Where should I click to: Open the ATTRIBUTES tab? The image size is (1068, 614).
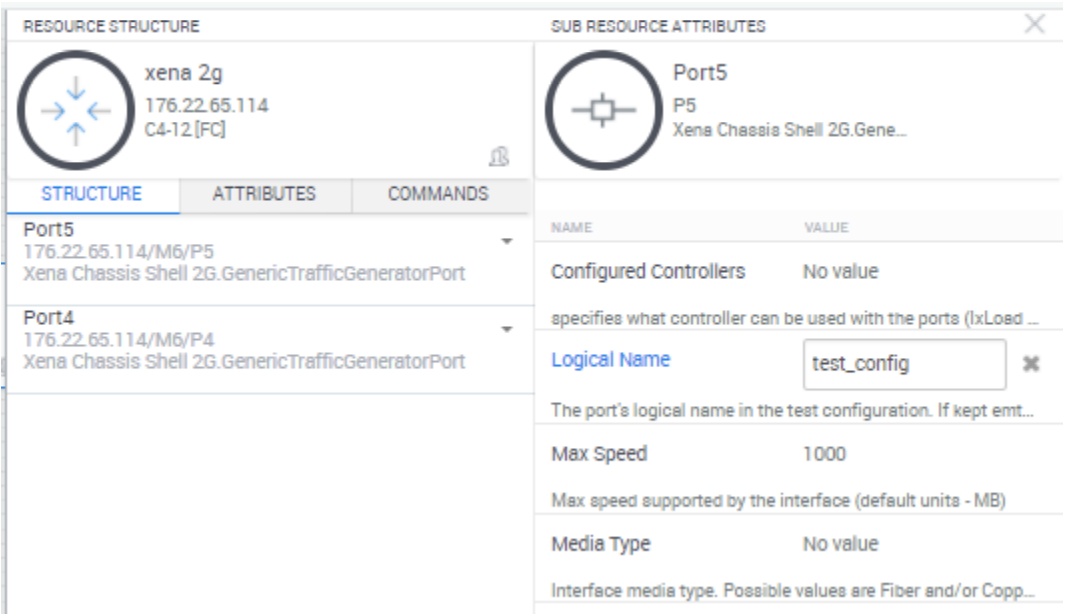click(x=264, y=194)
